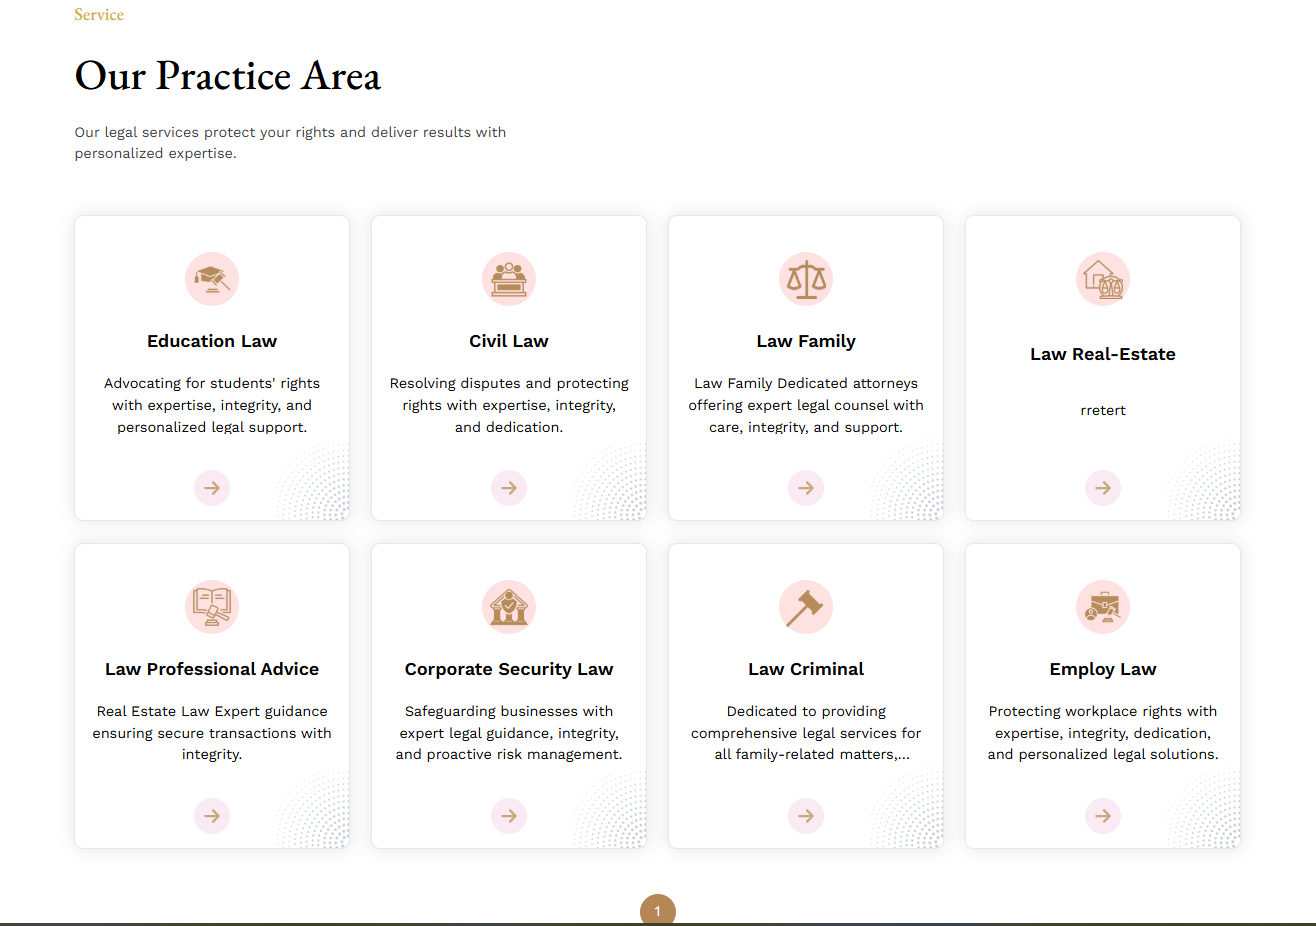
Task: Click the Civil Law judge panel icon
Action: 509,279
